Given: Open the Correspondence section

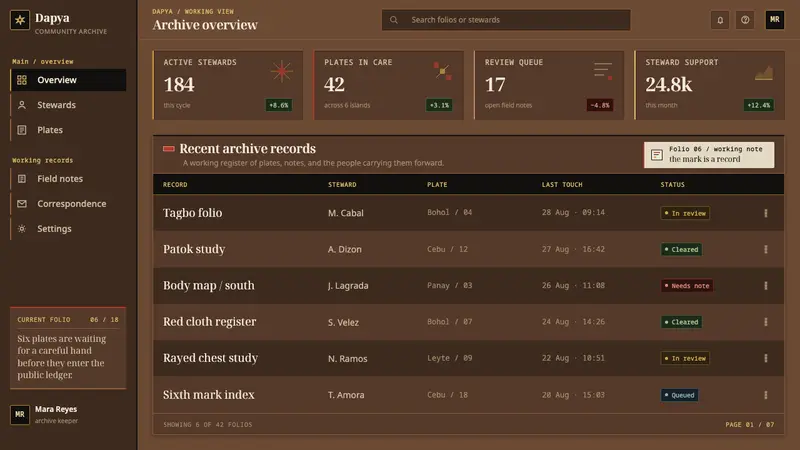Looking at the screenshot, I should point(68,204).
